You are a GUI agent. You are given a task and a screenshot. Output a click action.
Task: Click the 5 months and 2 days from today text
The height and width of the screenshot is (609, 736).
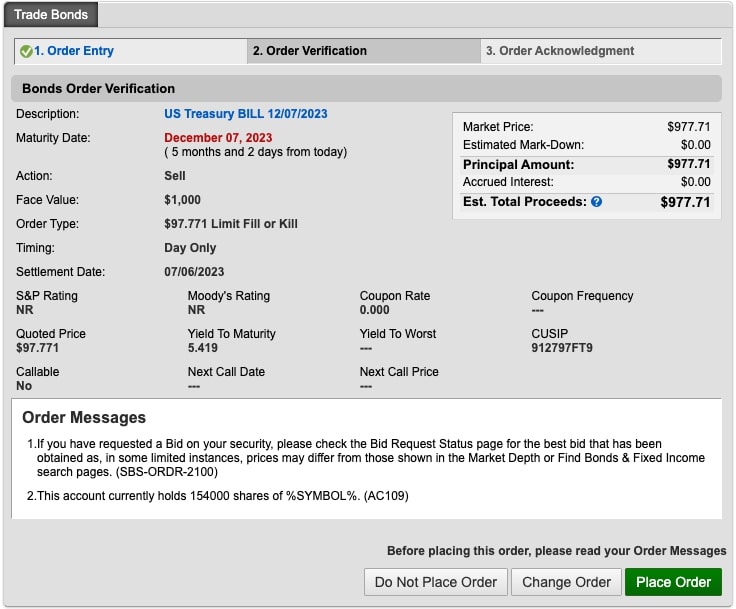click(255, 152)
